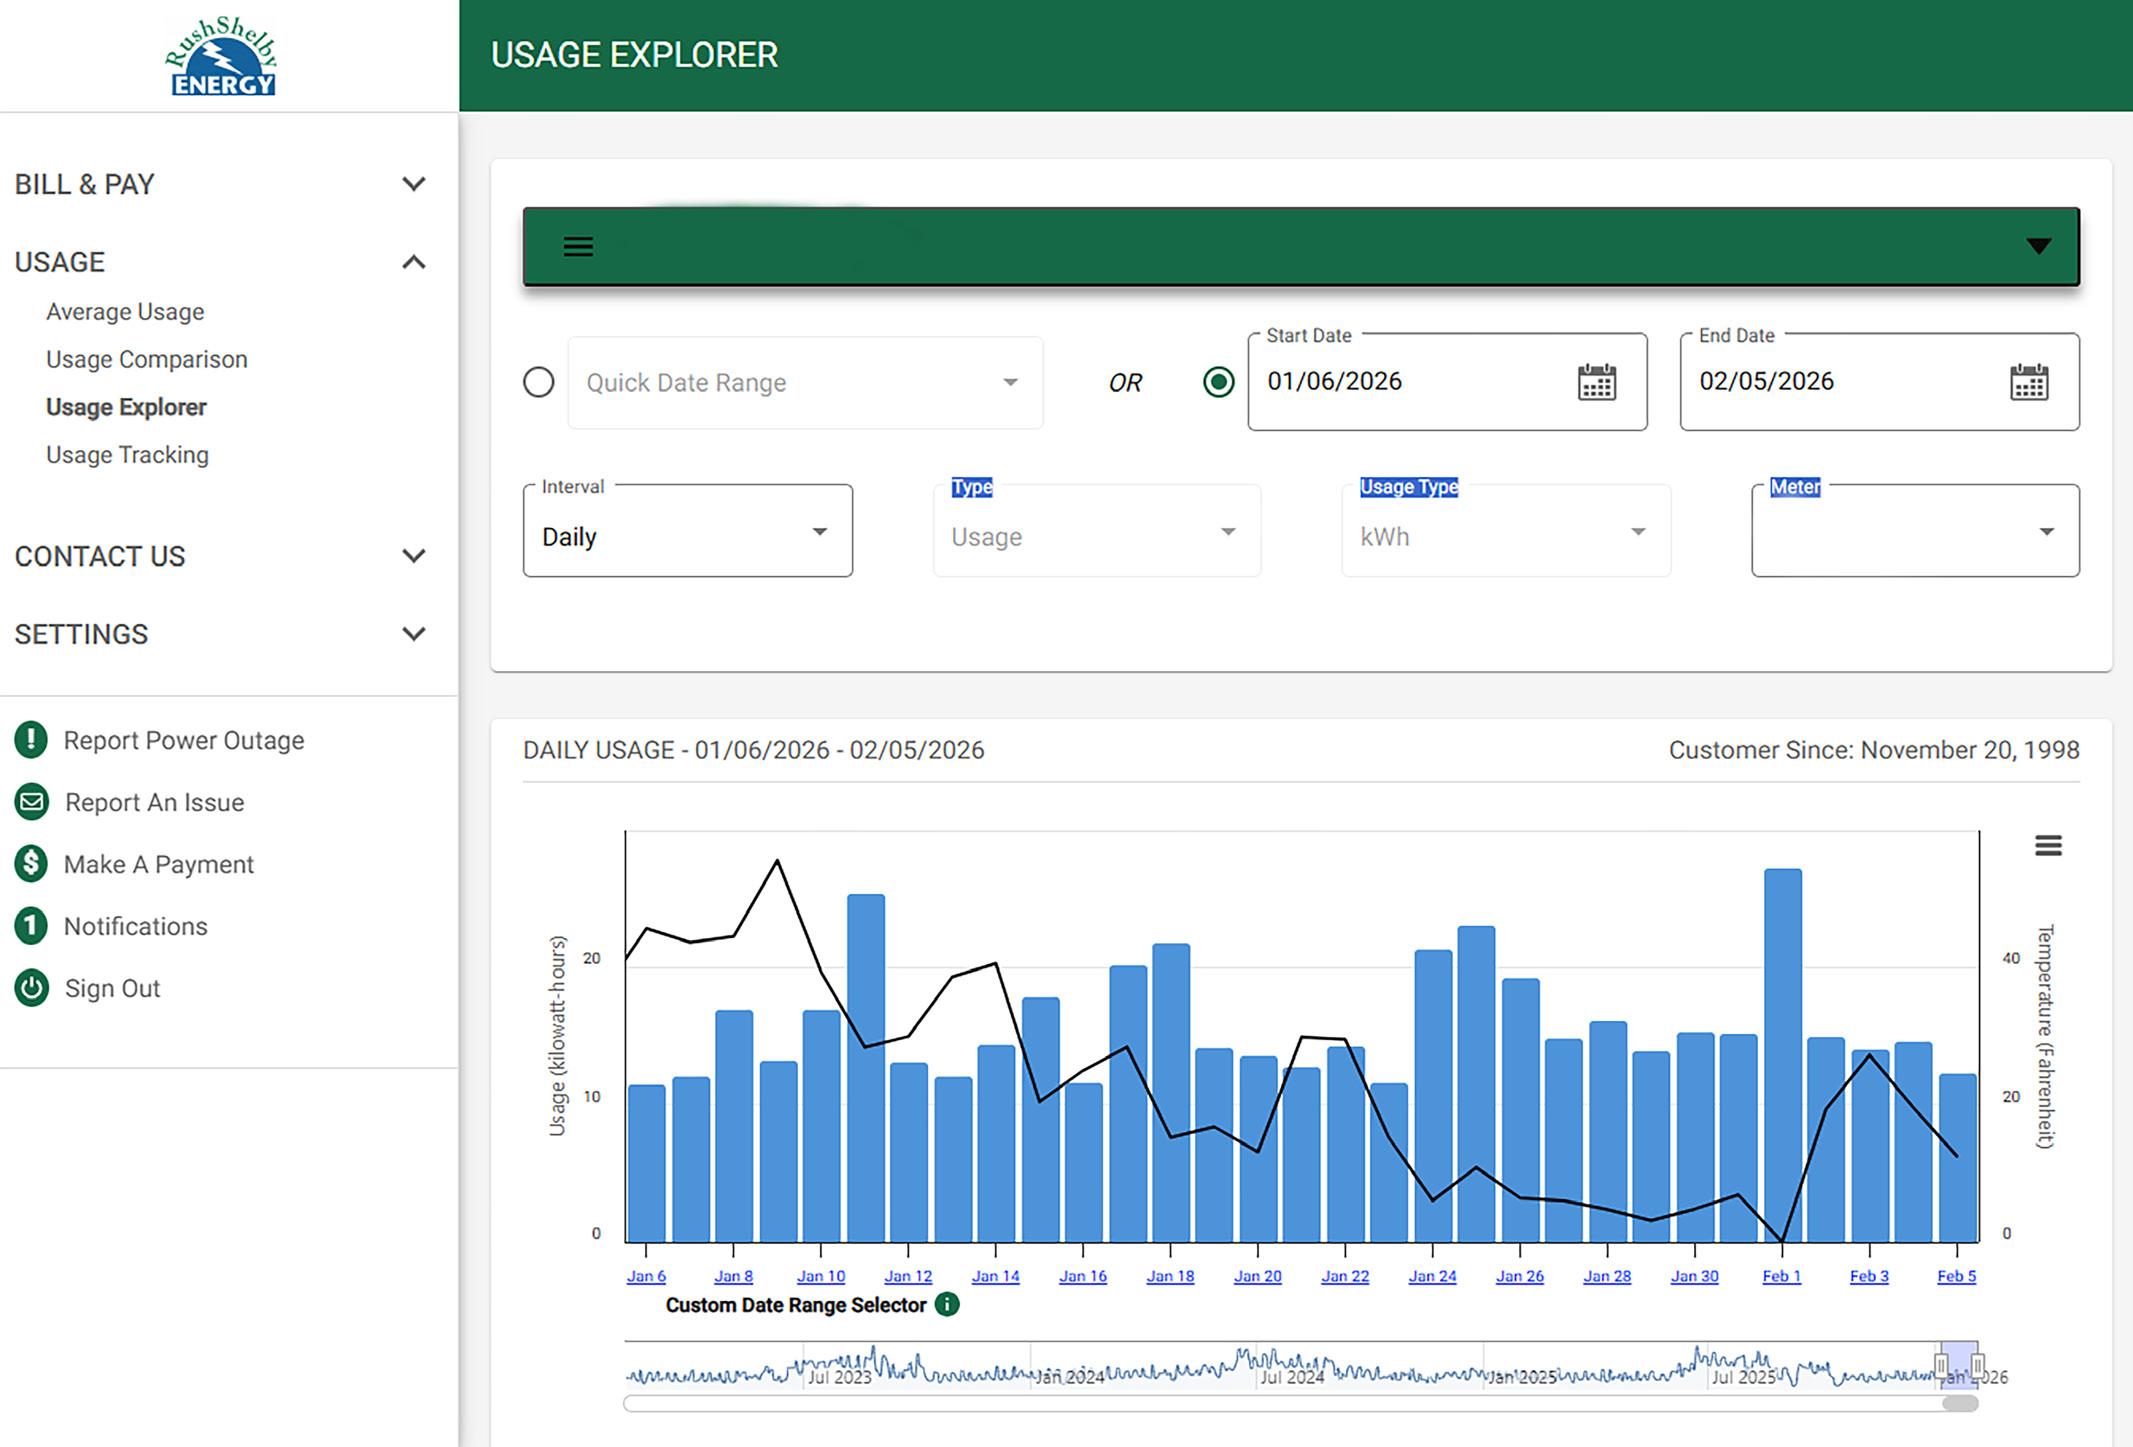Open the End Date calendar picker
Viewport: 2133px width, 1447px height.
point(2028,382)
